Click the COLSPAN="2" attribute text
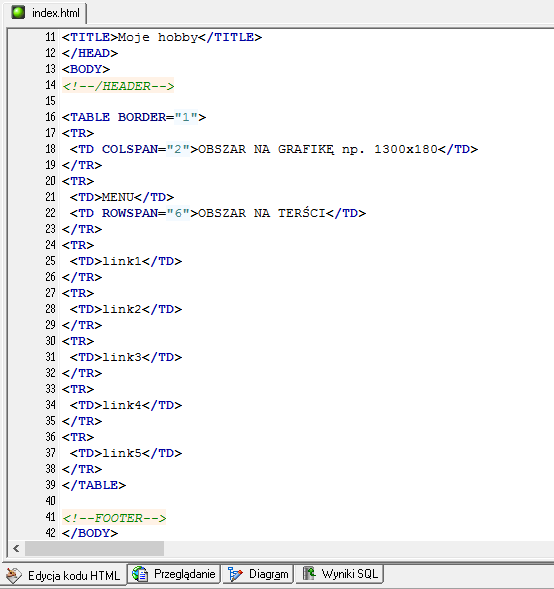Image resolution: width=554 pixels, height=589 pixels. [145, 149]
